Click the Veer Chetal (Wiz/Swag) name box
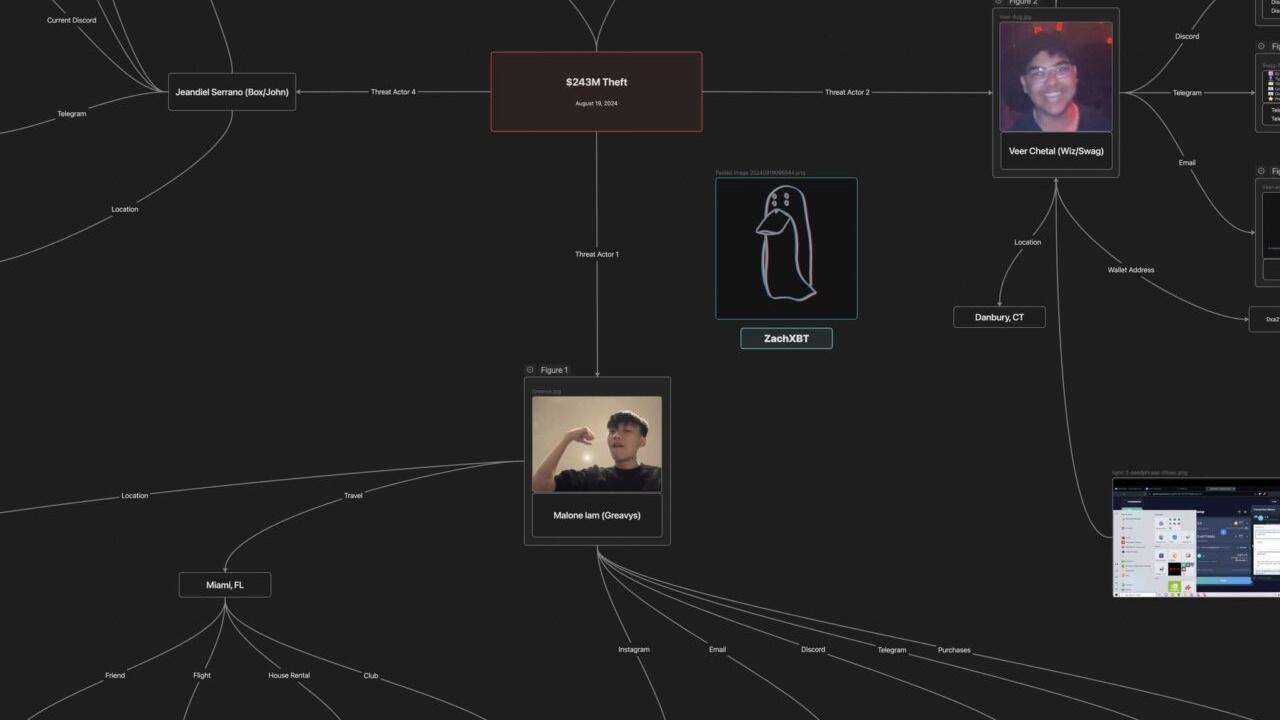1280x720 pixels. tap(1056, 151)
